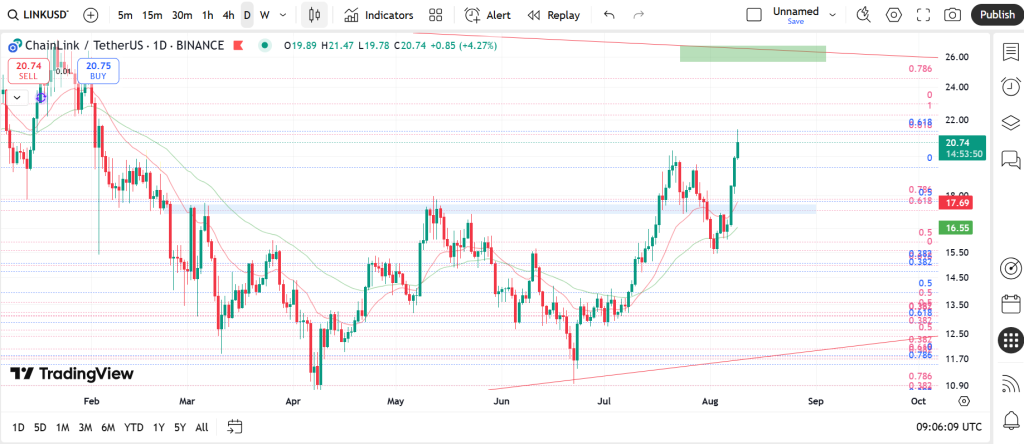Open the news feed signal icon
Image resolution: width=1024 pixels, height=444 pixels.
(x=1010, y=384)
